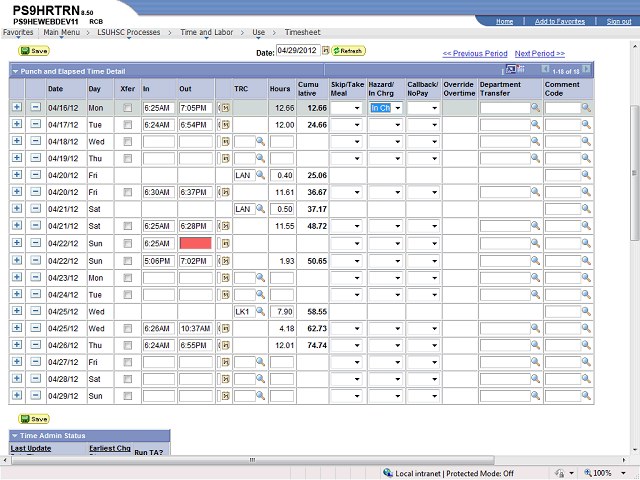The height and width of the screenshot is (480, 640).
Task: Open Callback/NoPay dropdown for 04/16/12
Action: pos(424,108)
